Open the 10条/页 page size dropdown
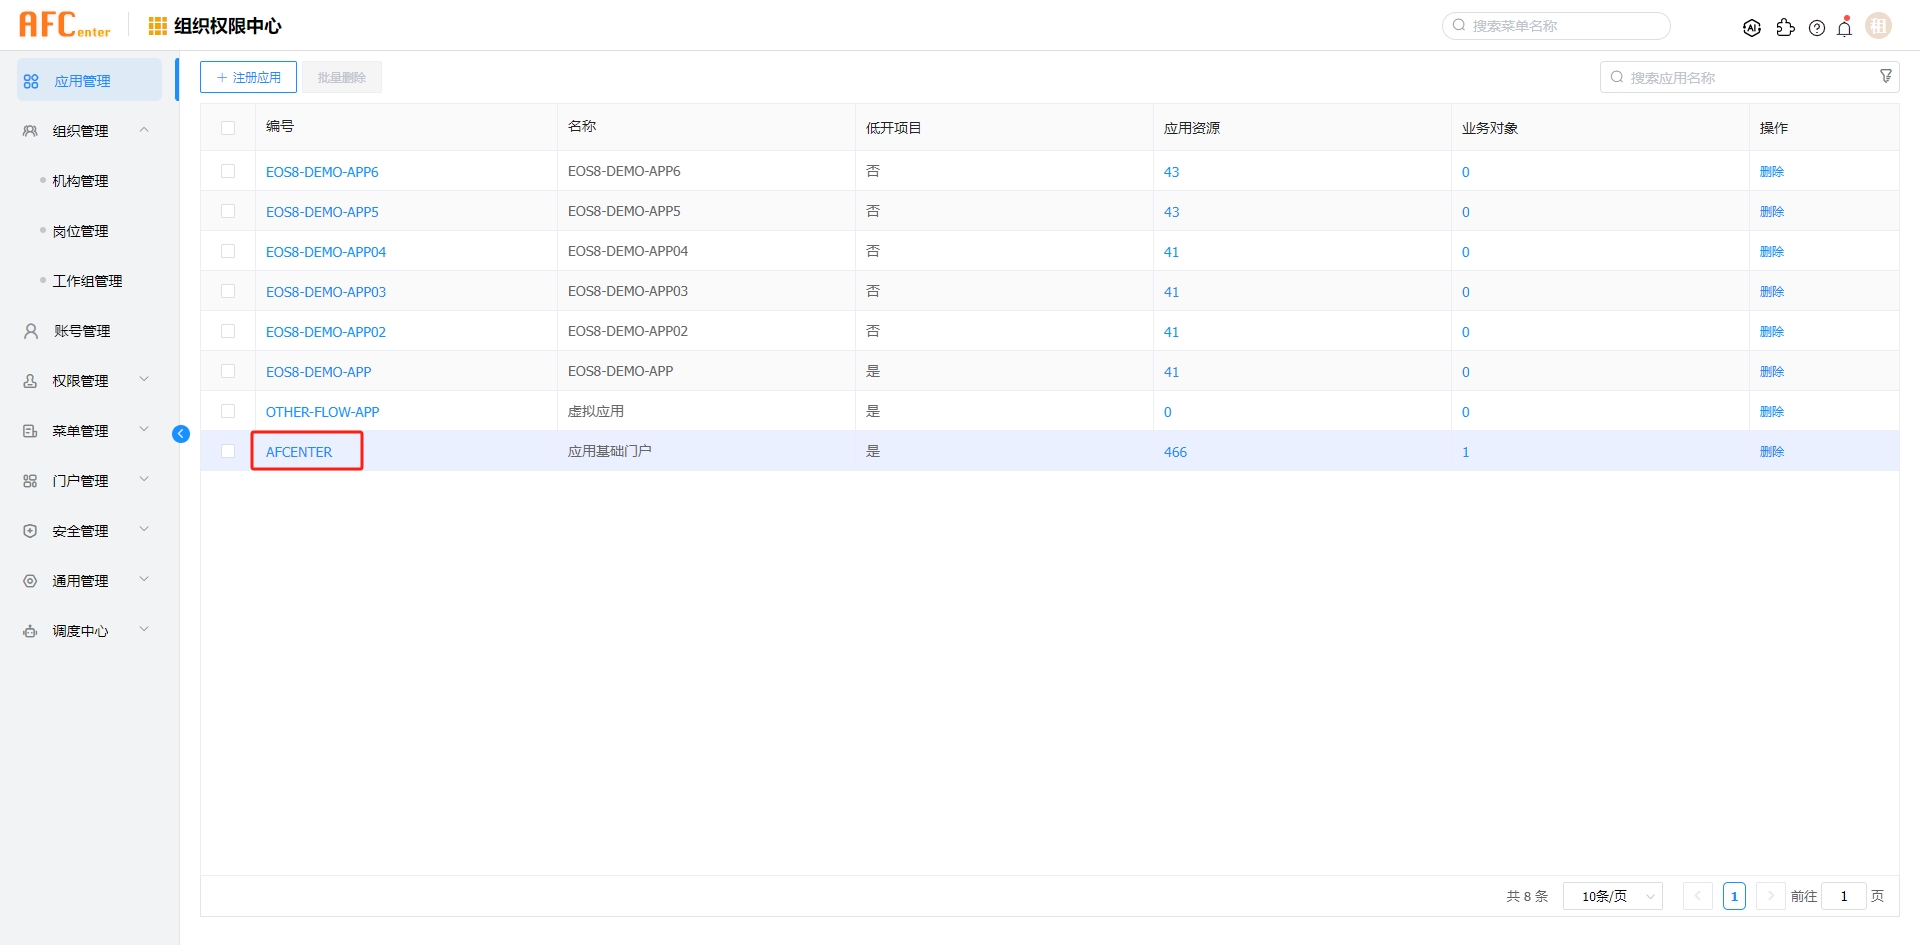1920x945 pixels. point(1612,896)
